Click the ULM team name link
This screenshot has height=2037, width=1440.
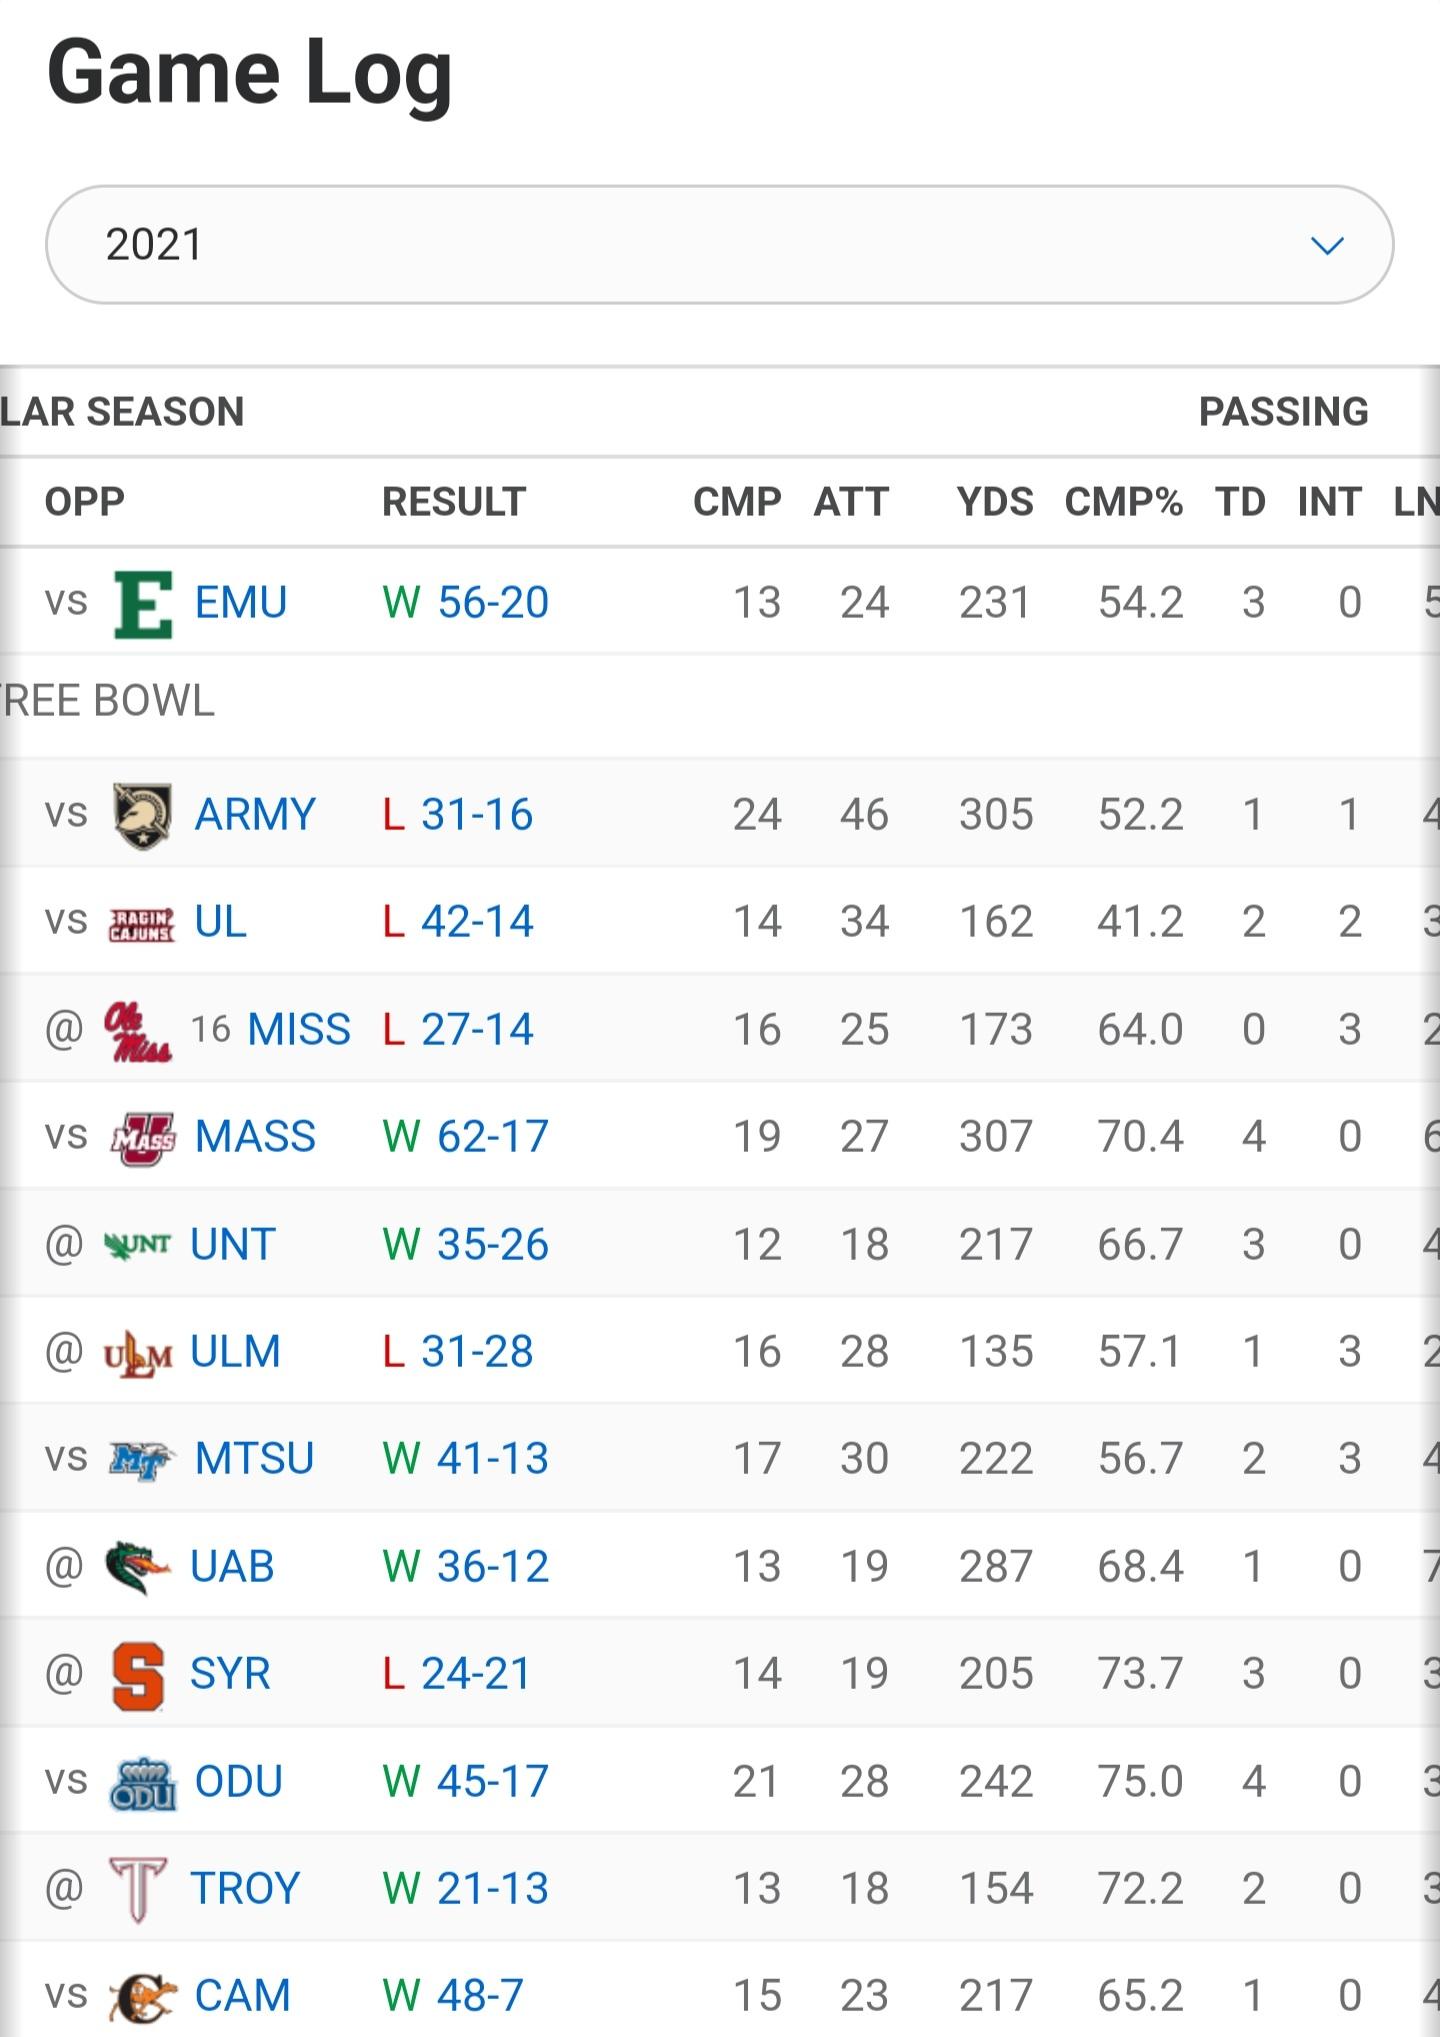(x=235, y=1352)
